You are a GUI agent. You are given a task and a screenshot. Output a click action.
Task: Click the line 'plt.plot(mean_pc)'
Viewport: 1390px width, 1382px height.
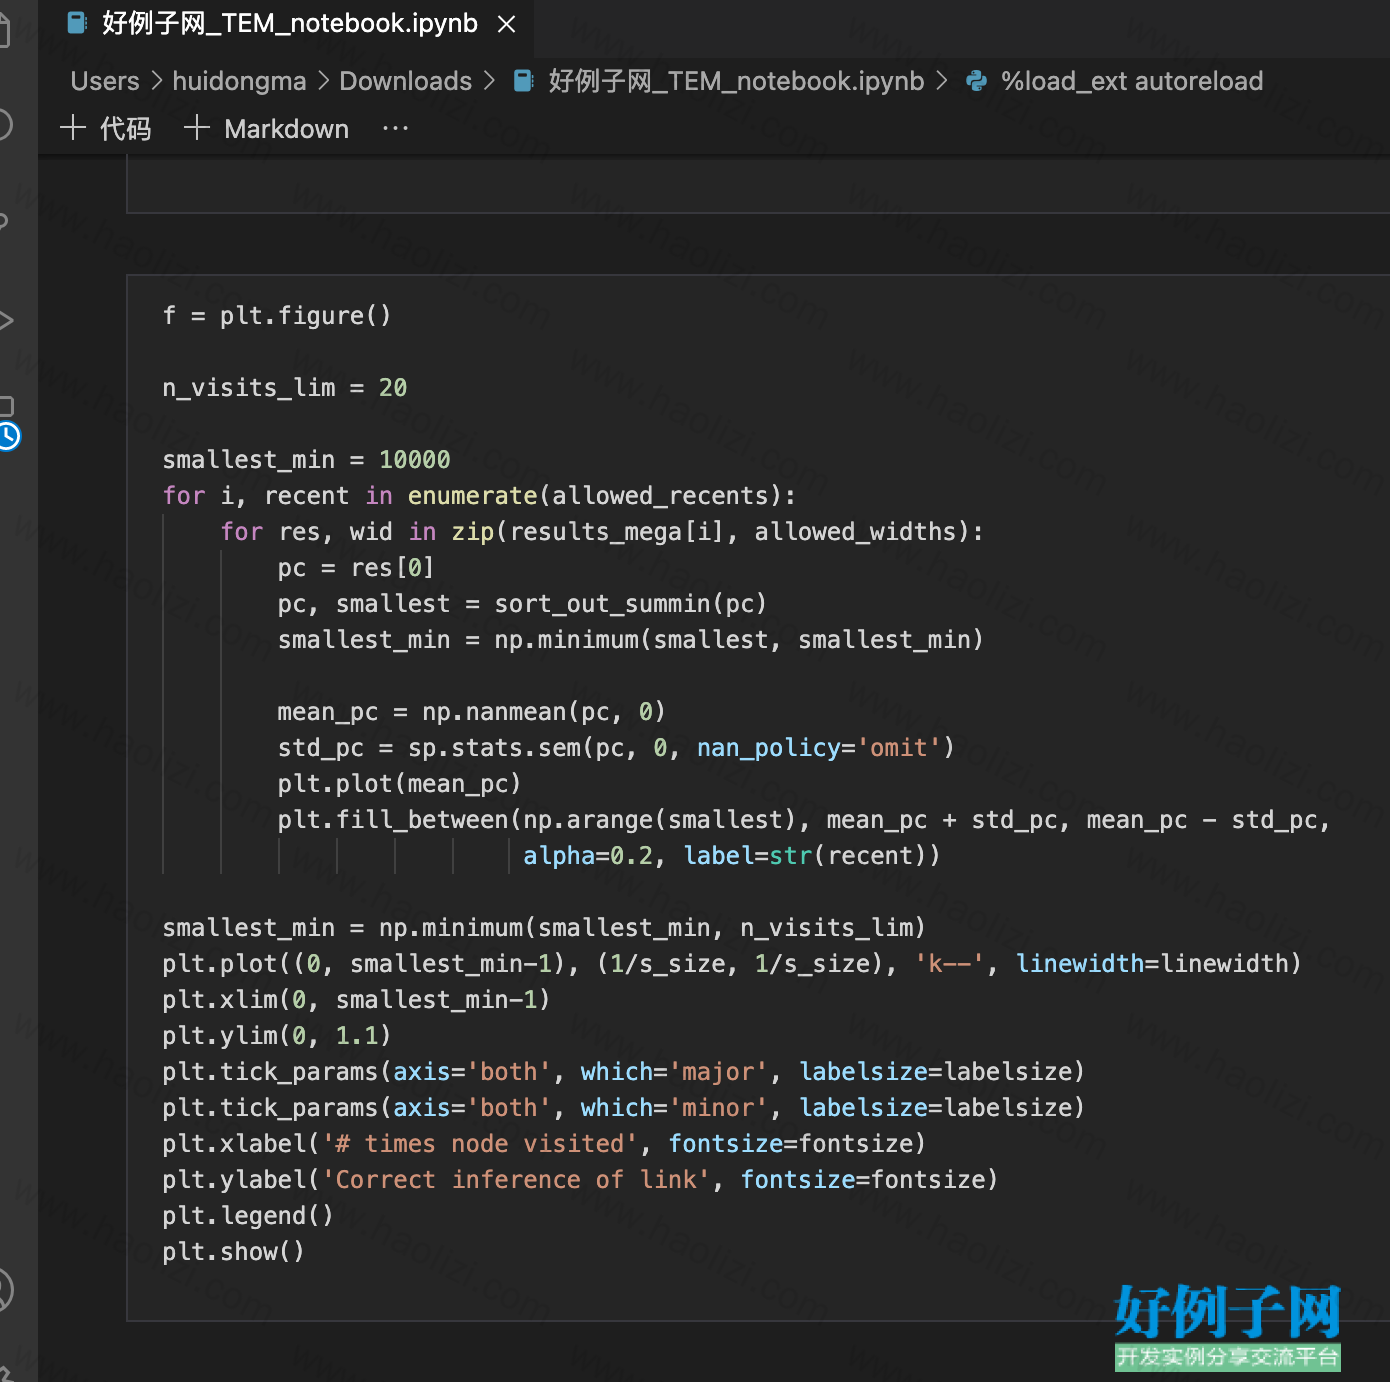click(399, 784)
